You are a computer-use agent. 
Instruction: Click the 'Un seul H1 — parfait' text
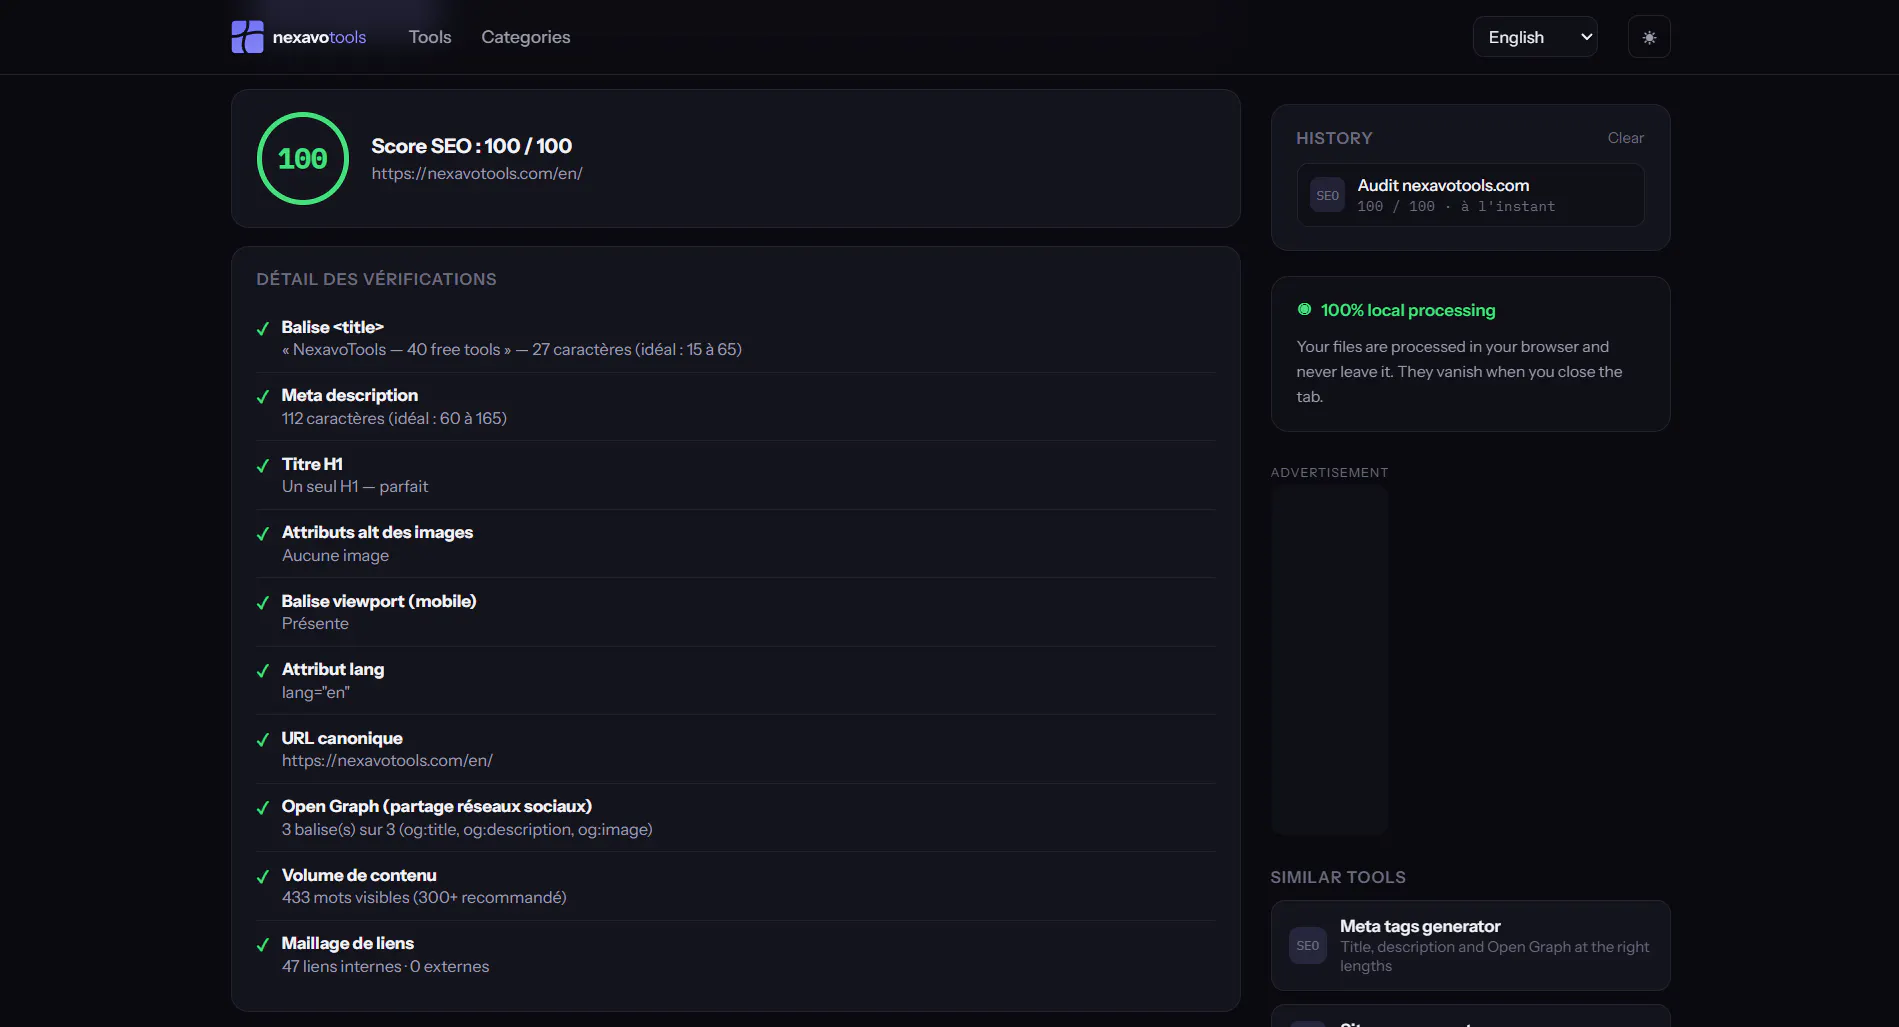(355, 486)
